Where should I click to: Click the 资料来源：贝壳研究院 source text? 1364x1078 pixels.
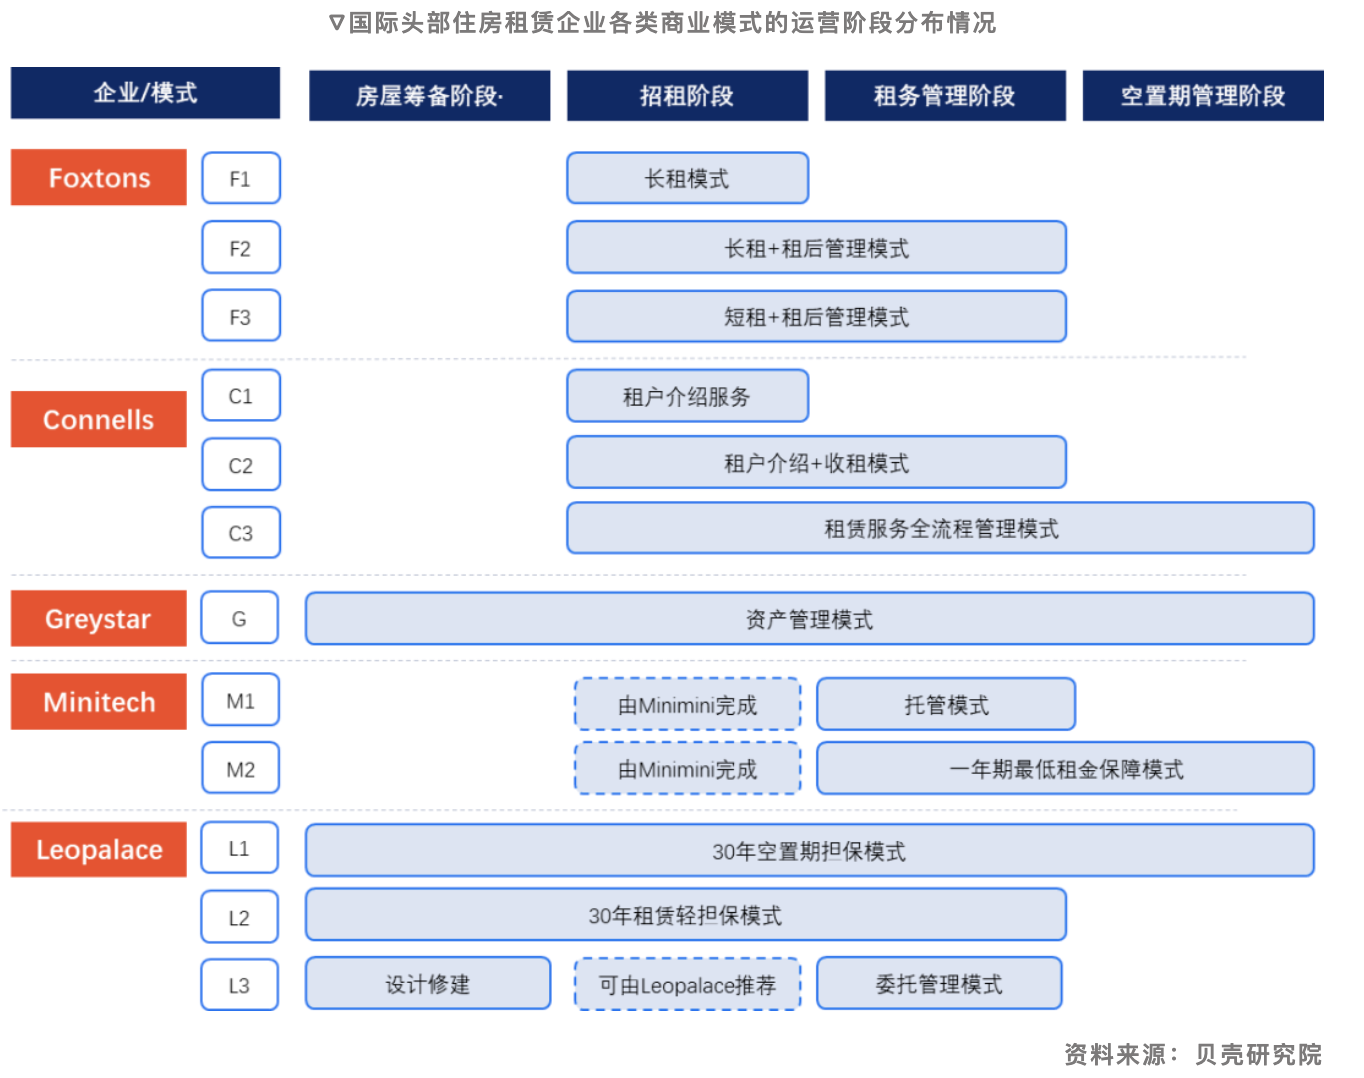(1193, 1053)
